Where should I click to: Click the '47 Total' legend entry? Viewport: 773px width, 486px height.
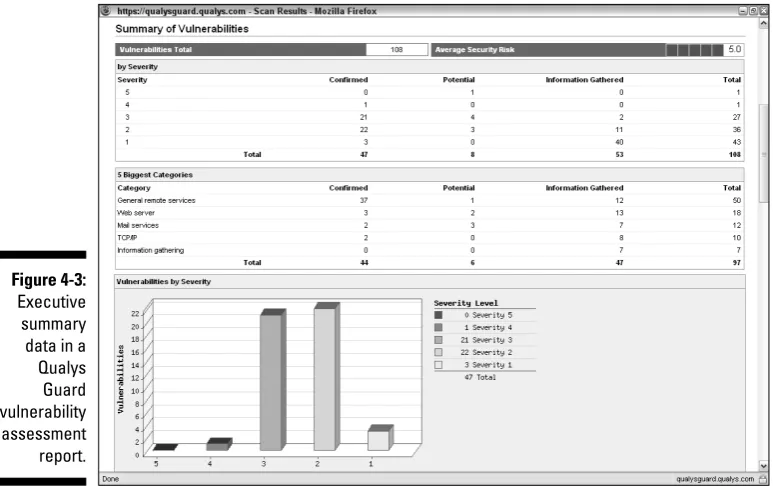coord(480,377)
